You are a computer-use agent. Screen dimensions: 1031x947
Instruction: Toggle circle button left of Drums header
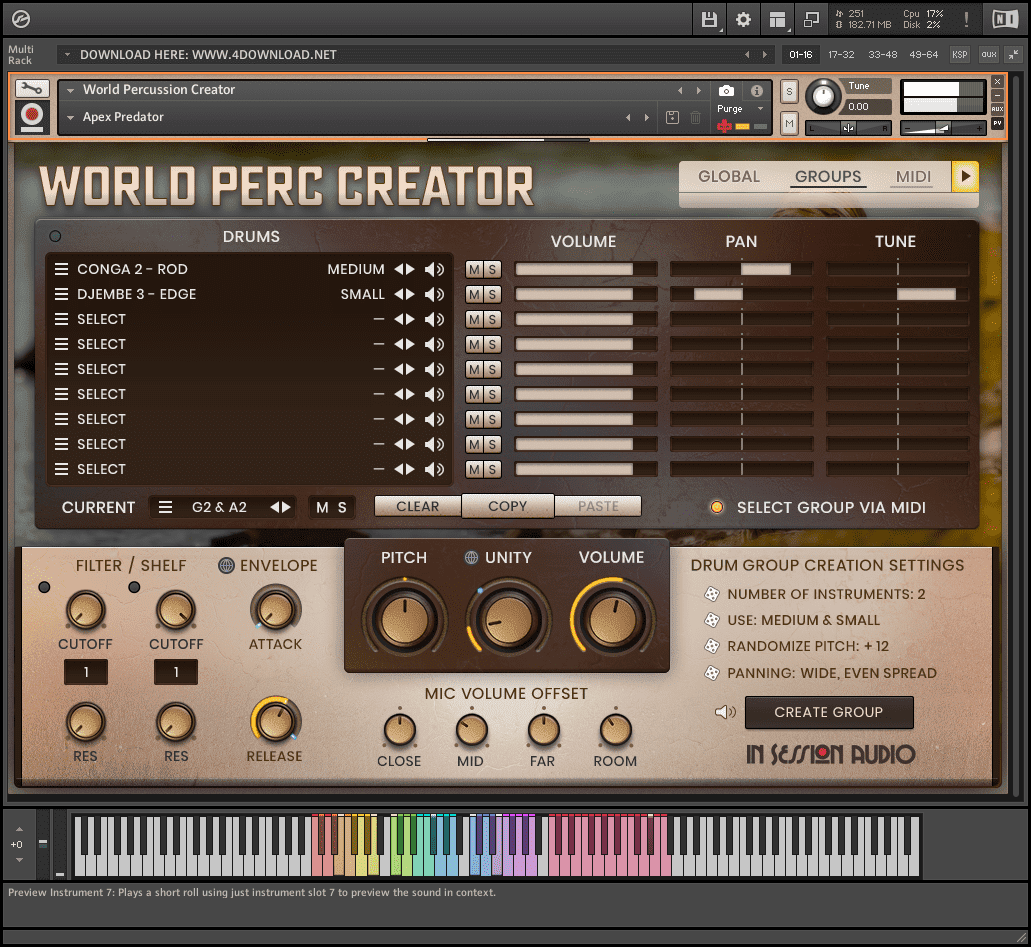coord(55,236)
